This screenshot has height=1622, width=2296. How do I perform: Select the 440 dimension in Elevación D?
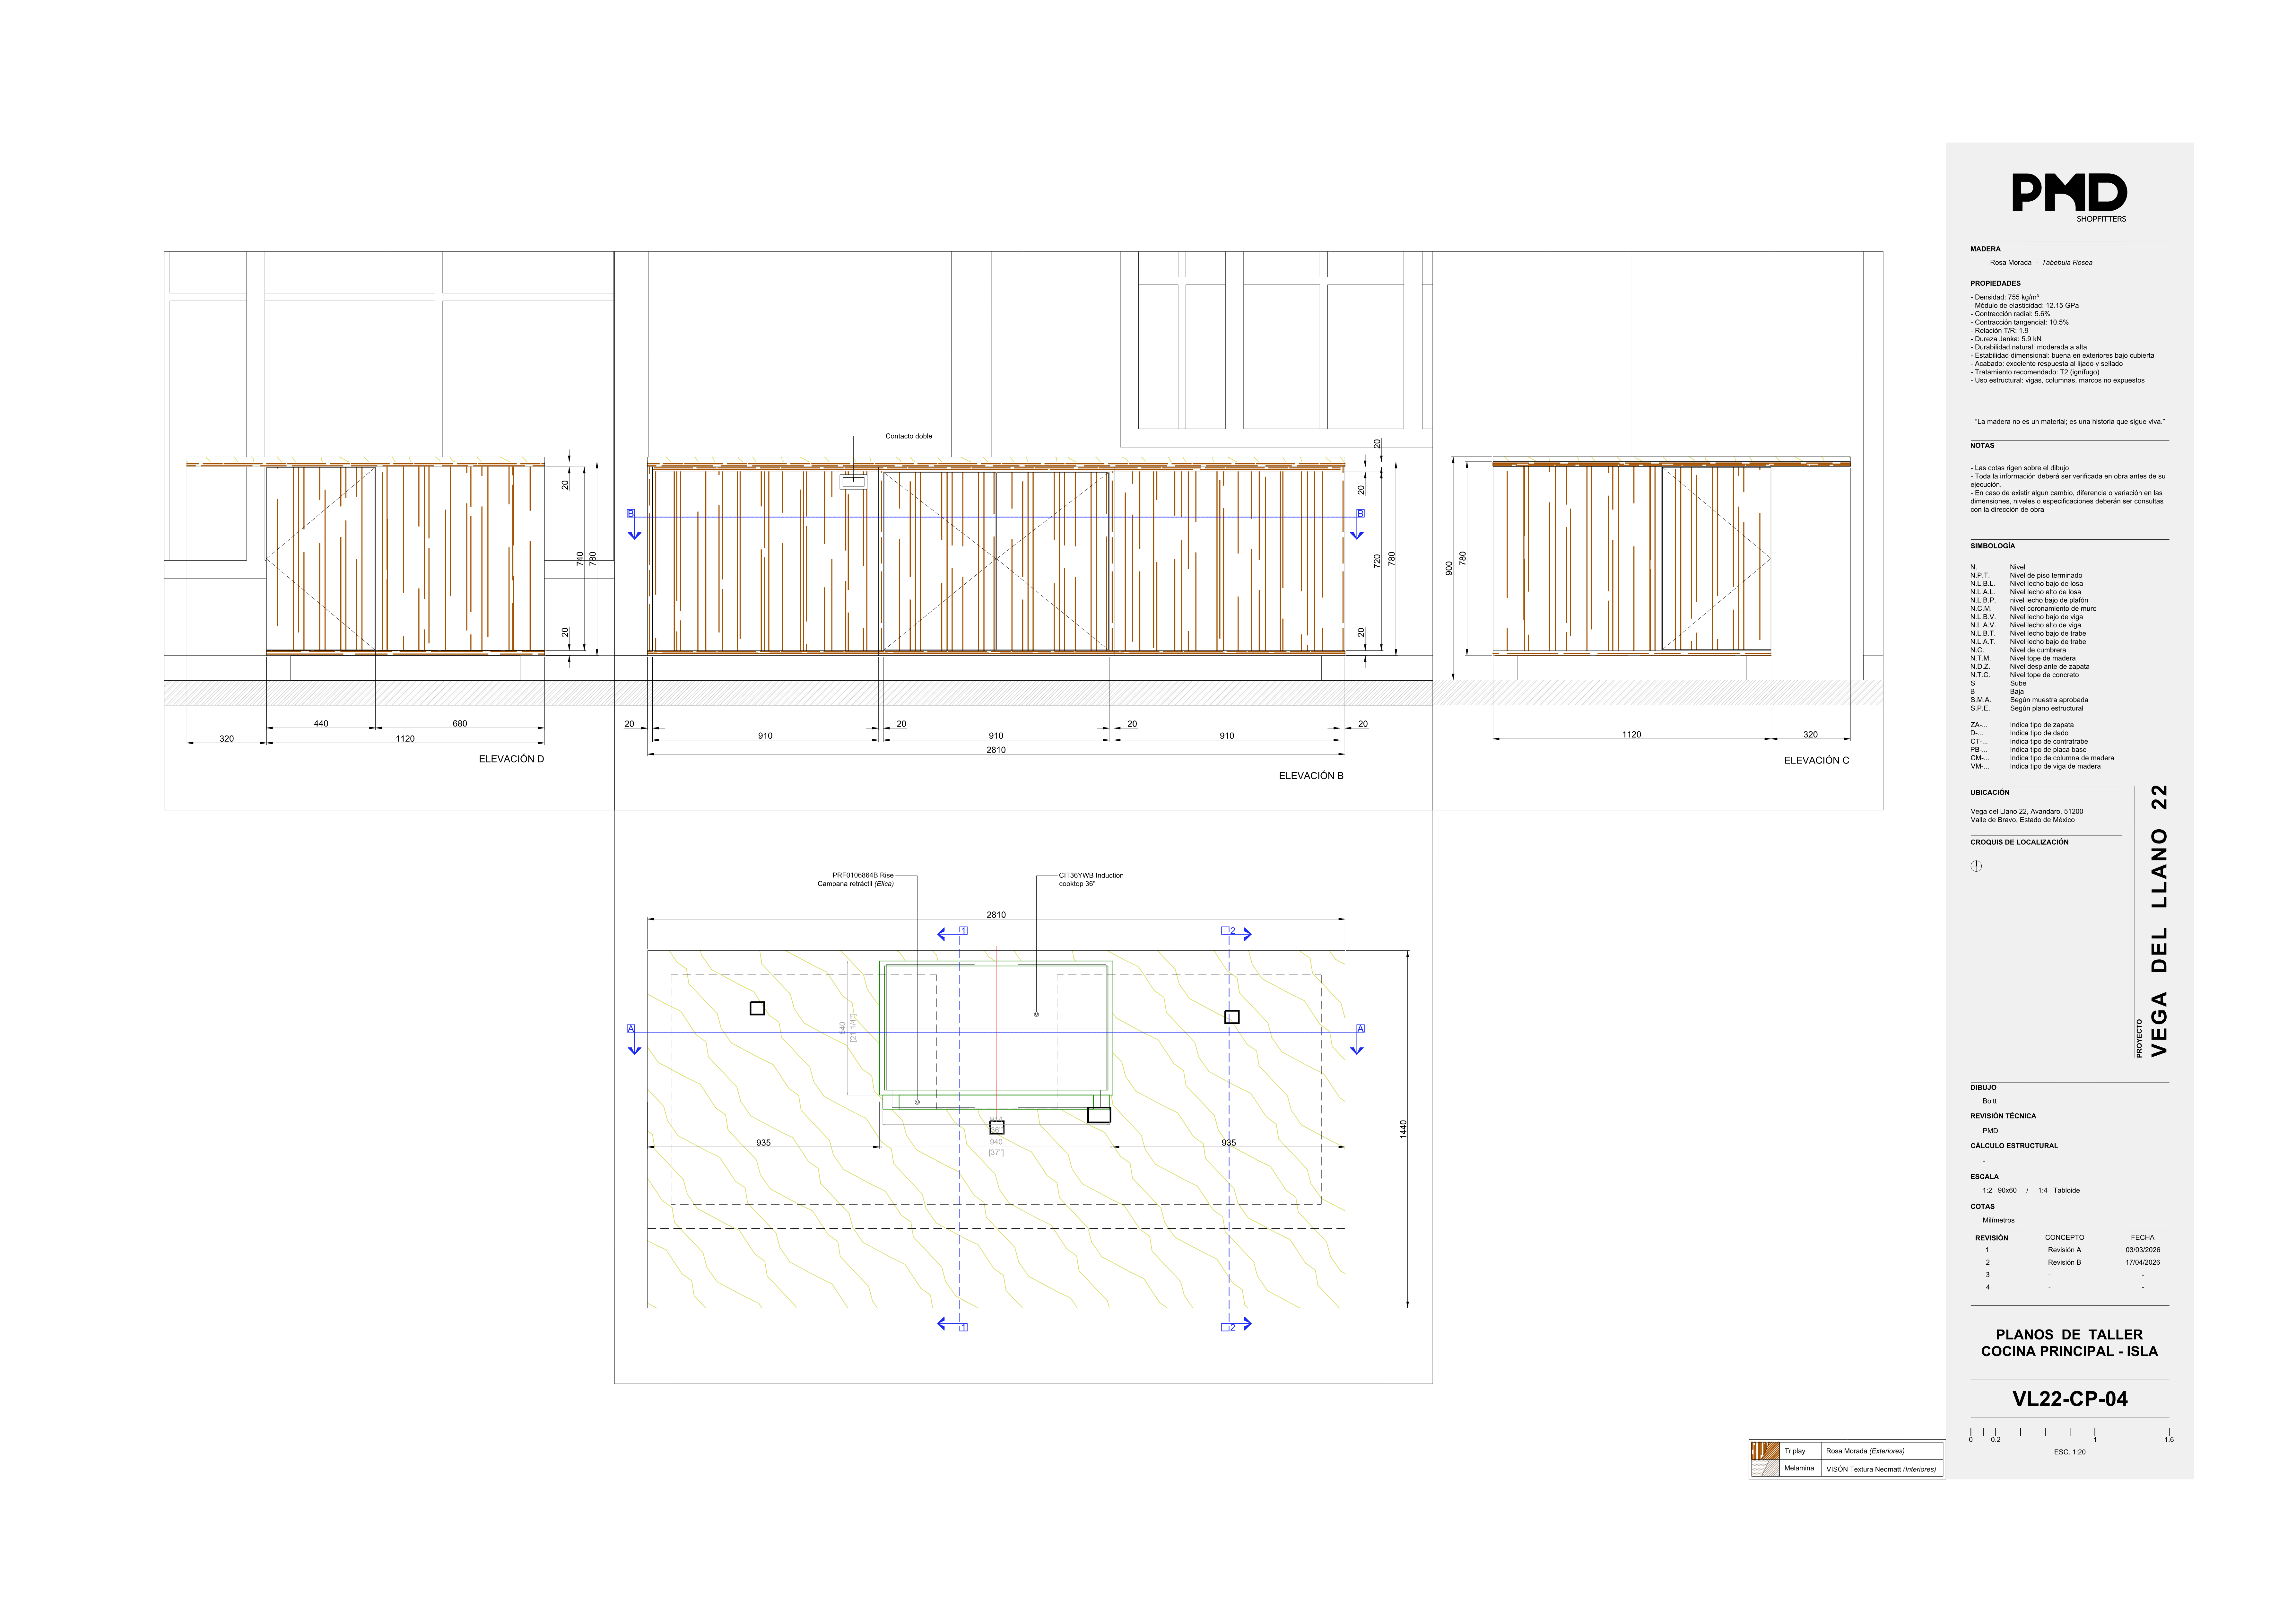tap(321, 723)
